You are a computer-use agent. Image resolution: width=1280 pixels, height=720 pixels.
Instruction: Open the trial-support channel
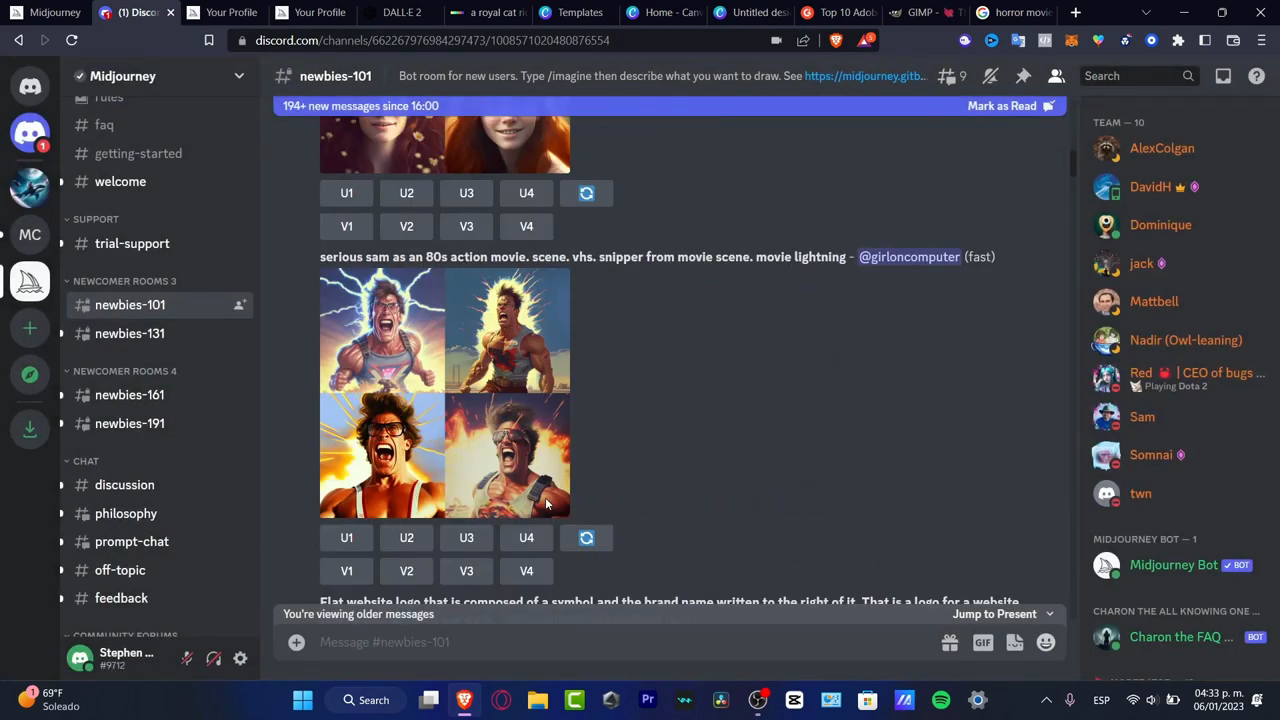click(132, 244)
